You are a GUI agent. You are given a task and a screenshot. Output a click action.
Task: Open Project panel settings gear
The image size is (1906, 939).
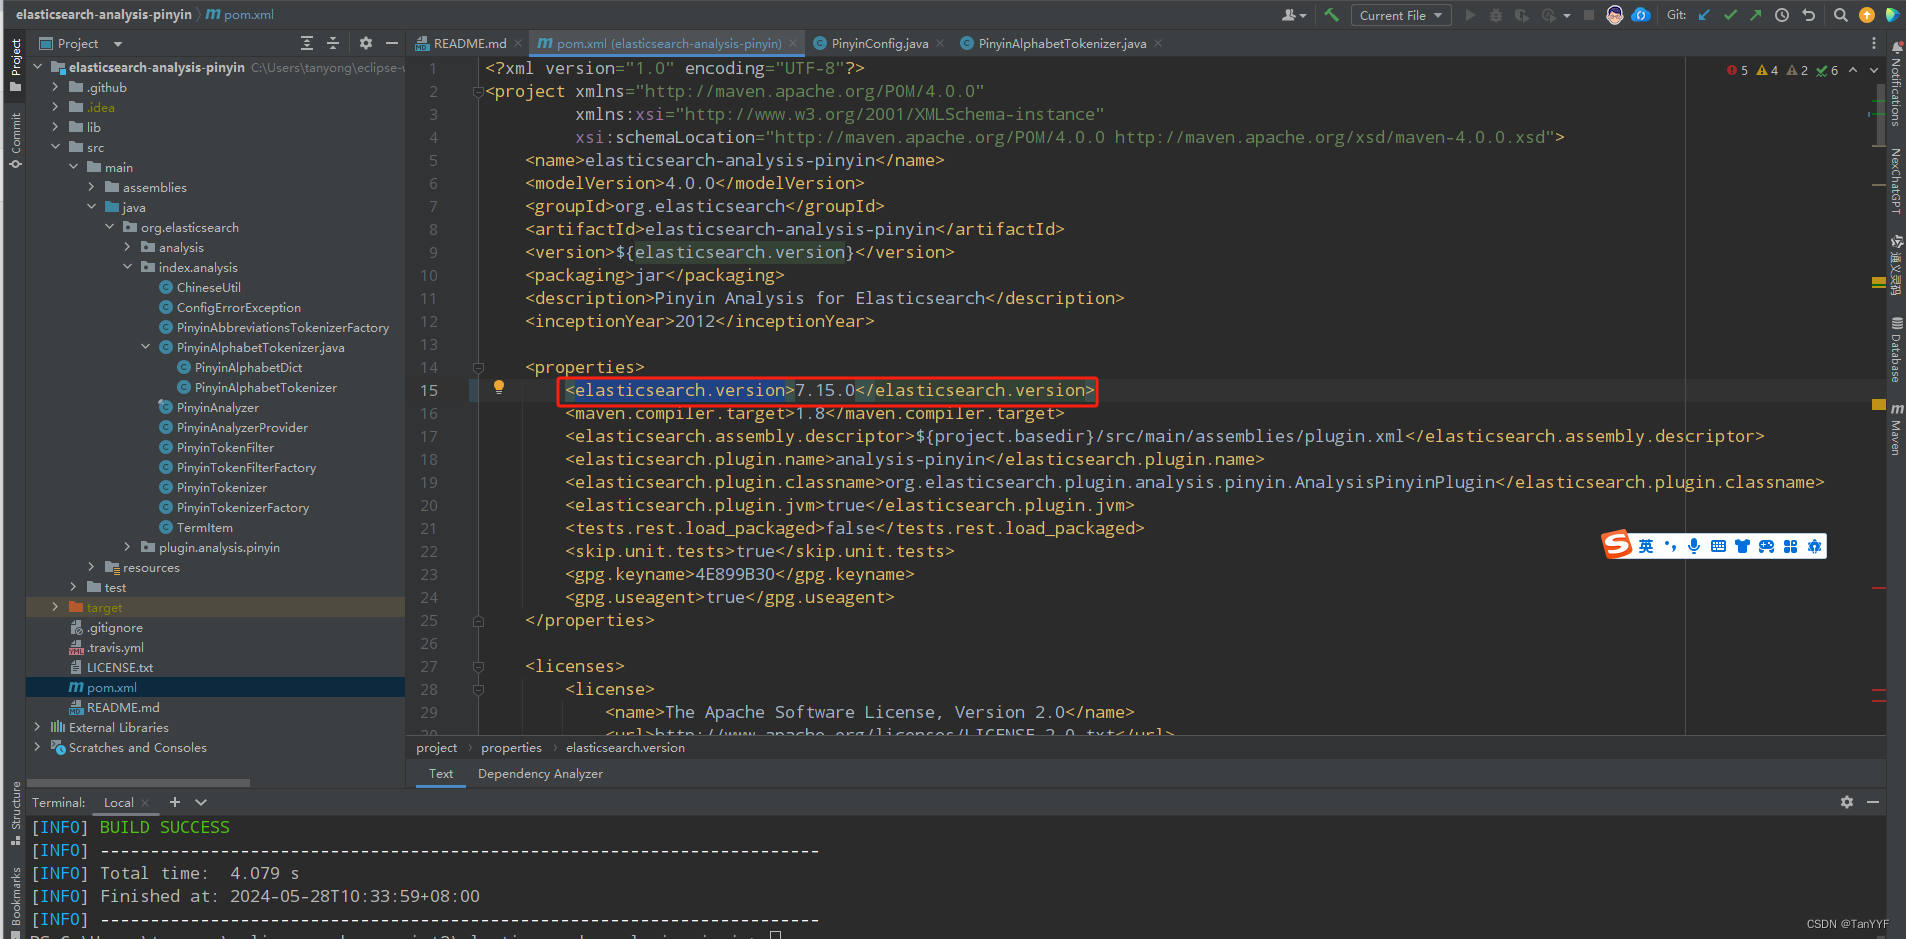[366, 43]
